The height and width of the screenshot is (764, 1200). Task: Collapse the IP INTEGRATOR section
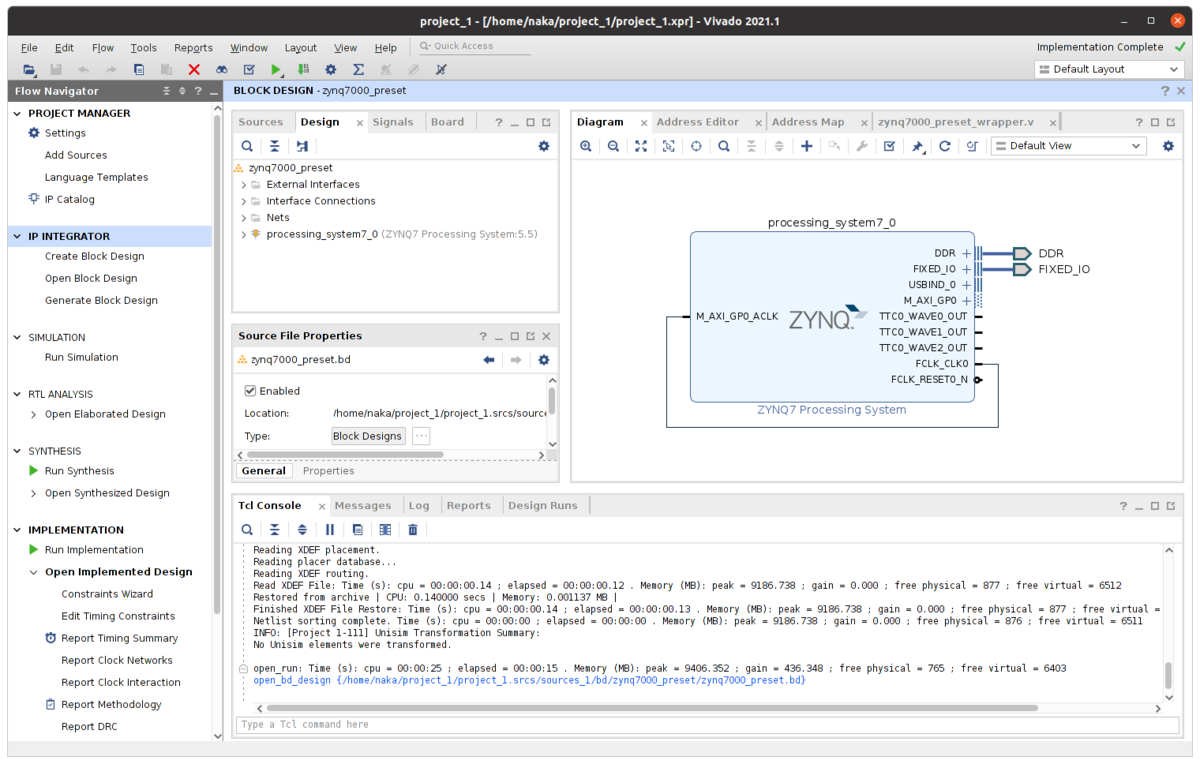point(17,237)
